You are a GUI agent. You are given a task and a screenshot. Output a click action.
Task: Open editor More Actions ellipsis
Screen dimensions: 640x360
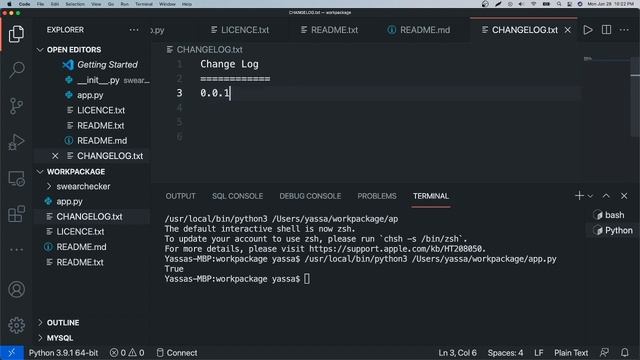tap(624, 30)
